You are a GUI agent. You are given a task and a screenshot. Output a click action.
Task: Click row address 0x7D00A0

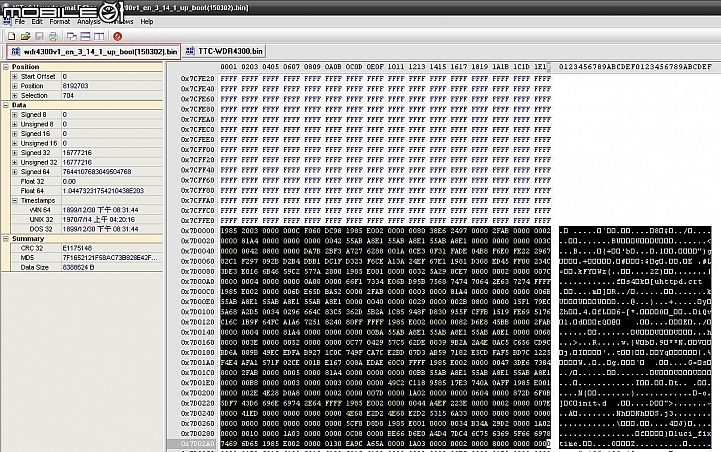[x=197, y=281]
